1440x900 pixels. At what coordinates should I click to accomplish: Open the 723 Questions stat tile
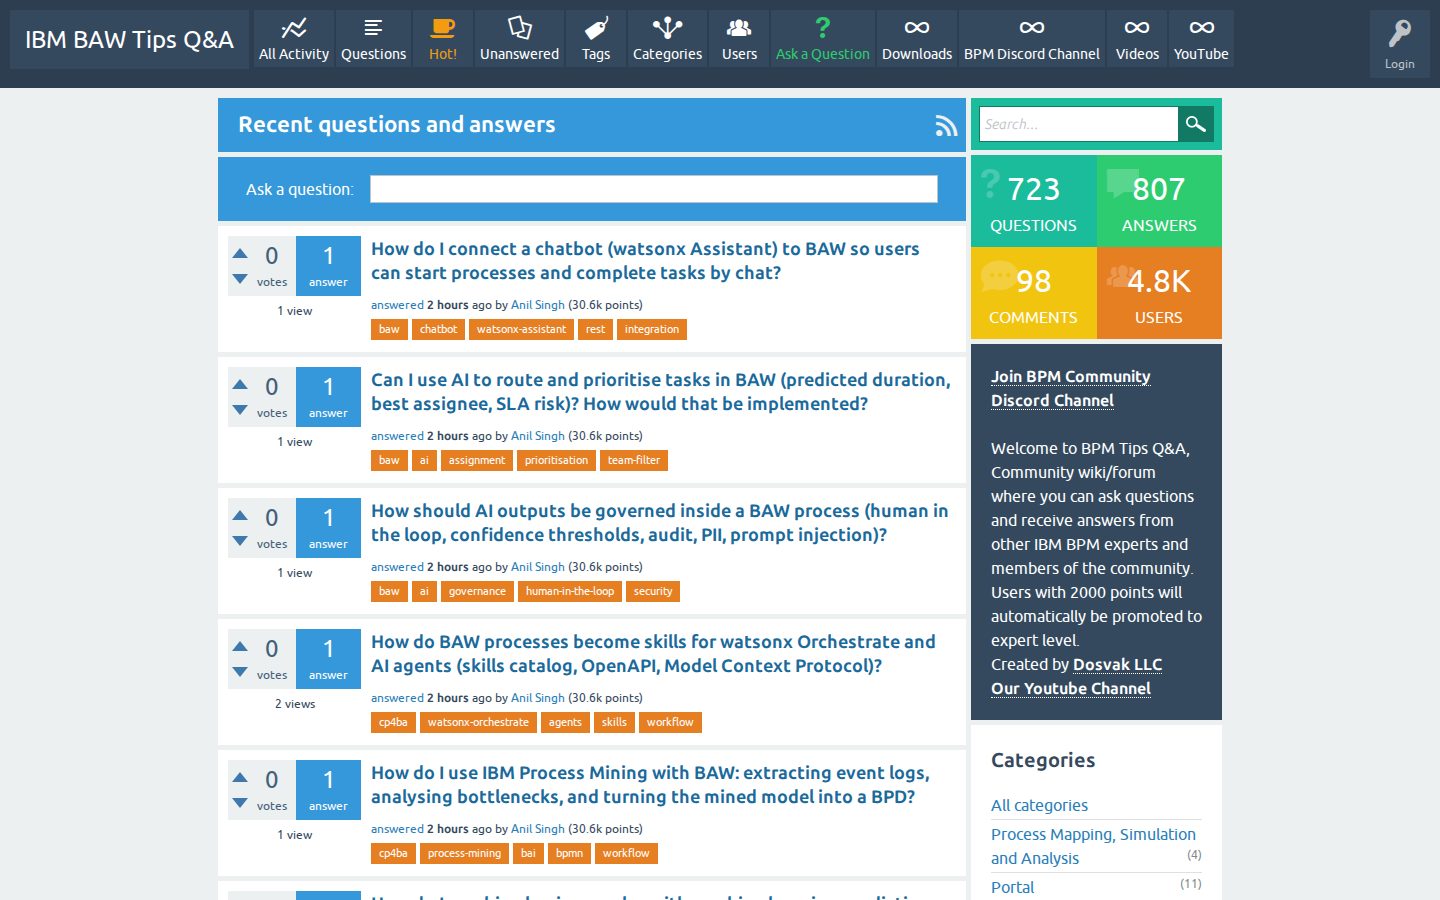coord(1034,201)
